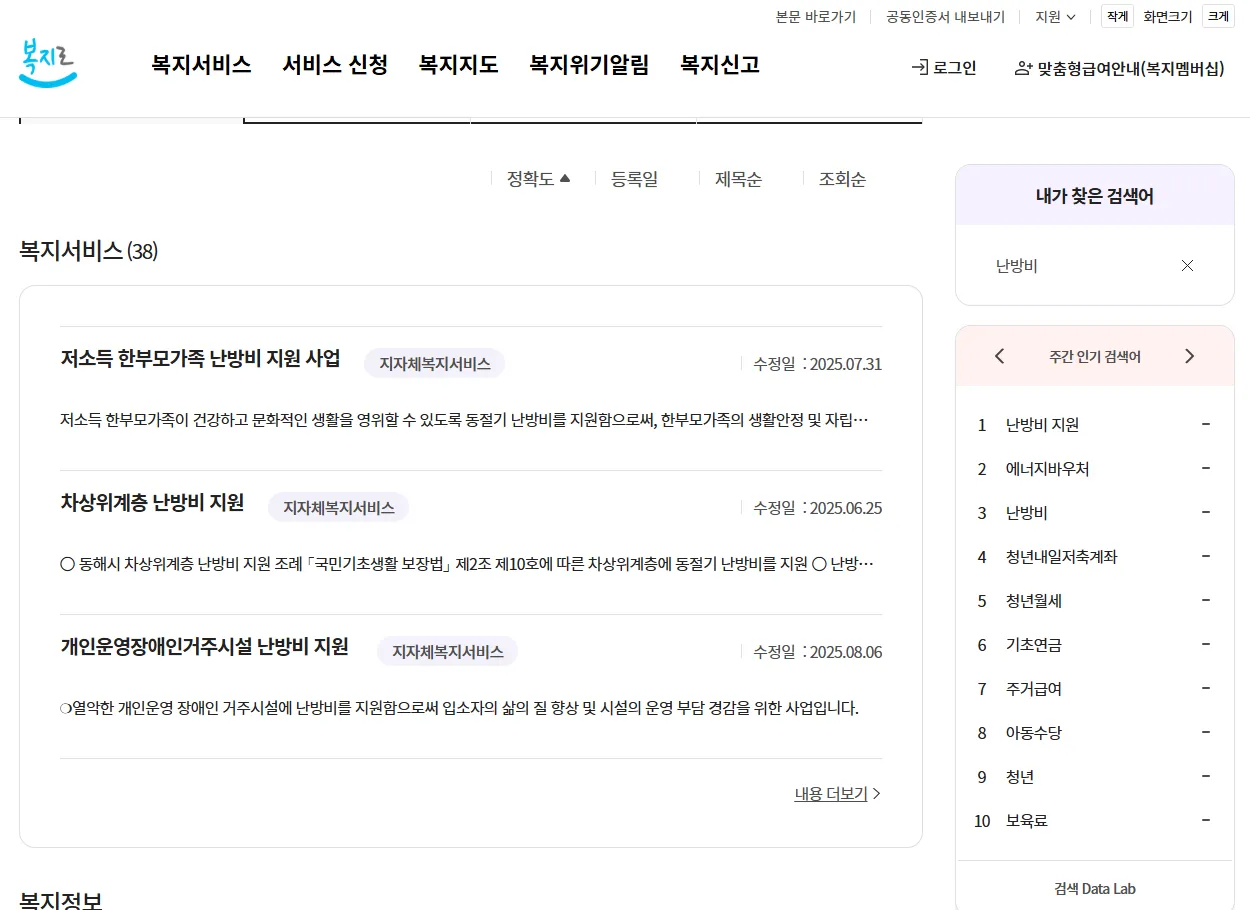Image resolution: width=1250 pixels, height=910 pixels.
Task: Click left chevron for previous popular search terms
Action: [x=999, y=355]
